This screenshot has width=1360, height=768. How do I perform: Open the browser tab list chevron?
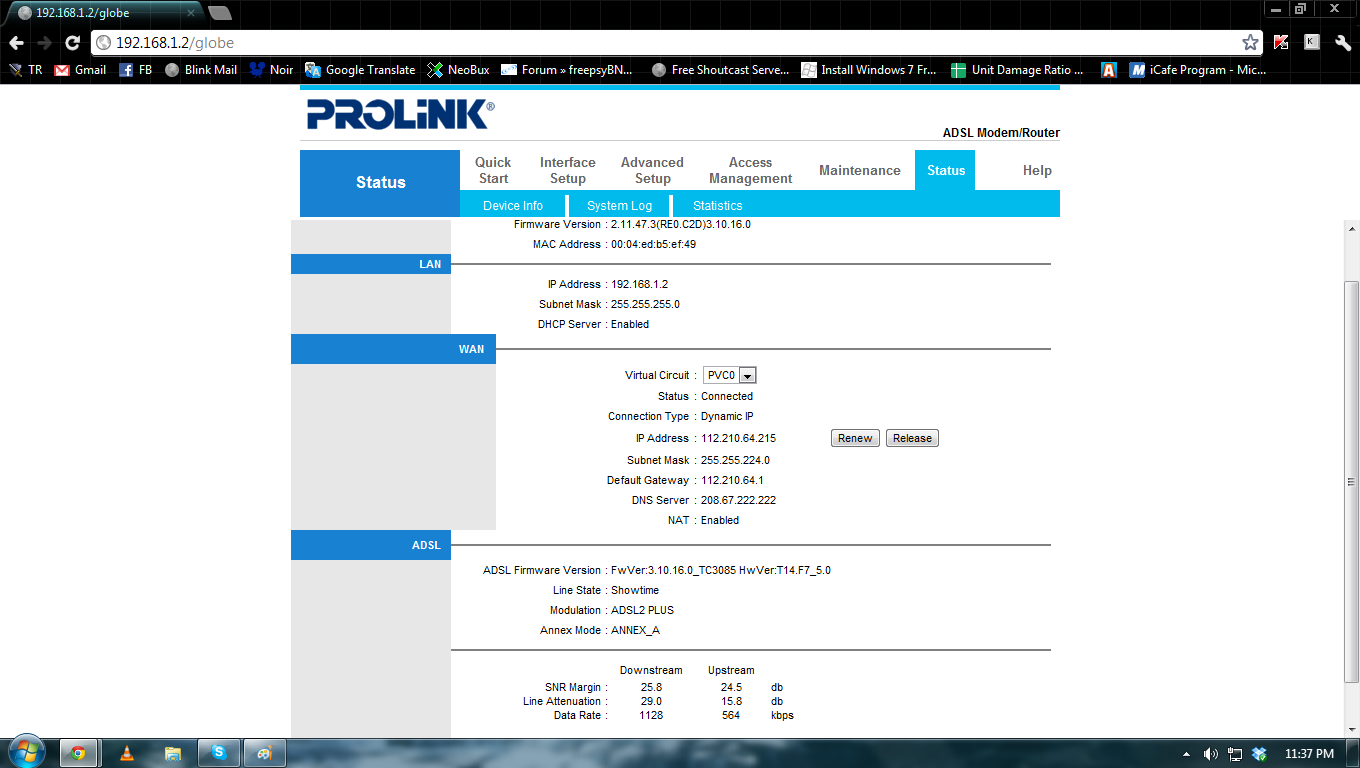(222, 14)
